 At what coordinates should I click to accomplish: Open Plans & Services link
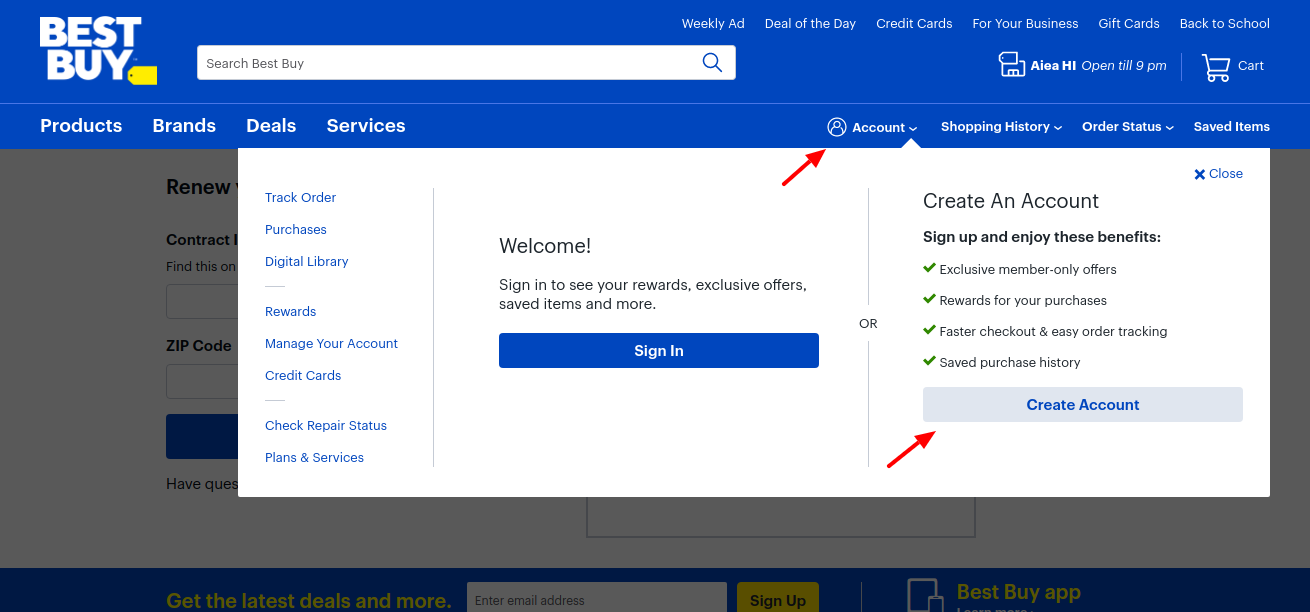point(314,458)
